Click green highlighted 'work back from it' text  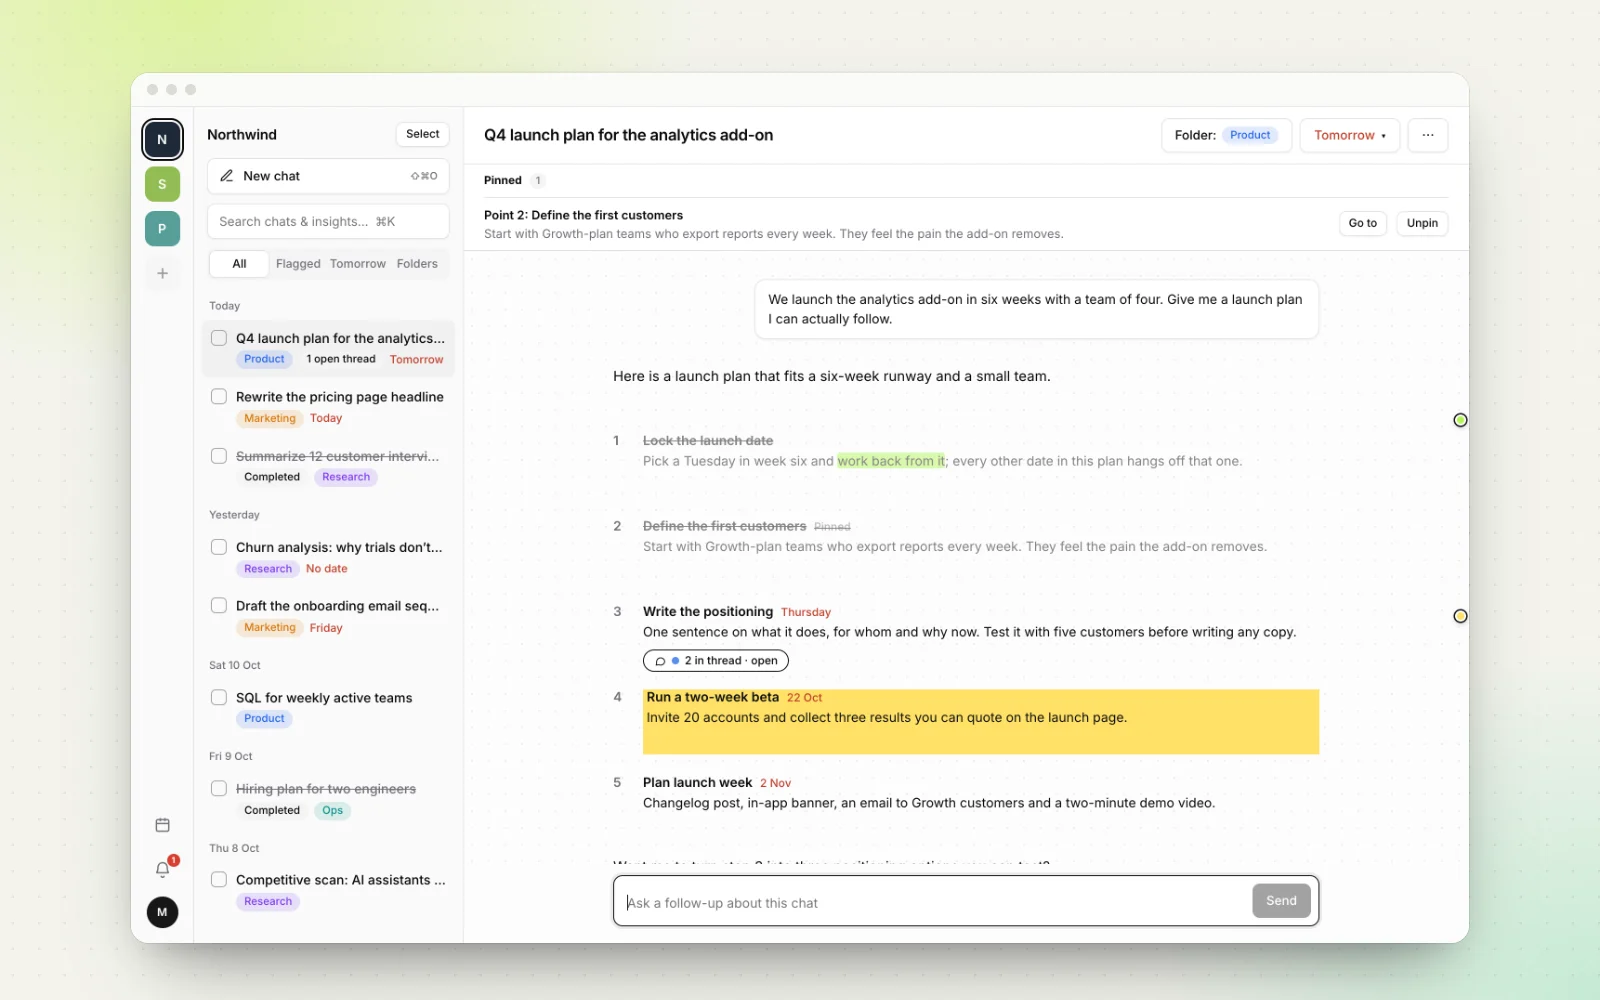tap(891, 461)
